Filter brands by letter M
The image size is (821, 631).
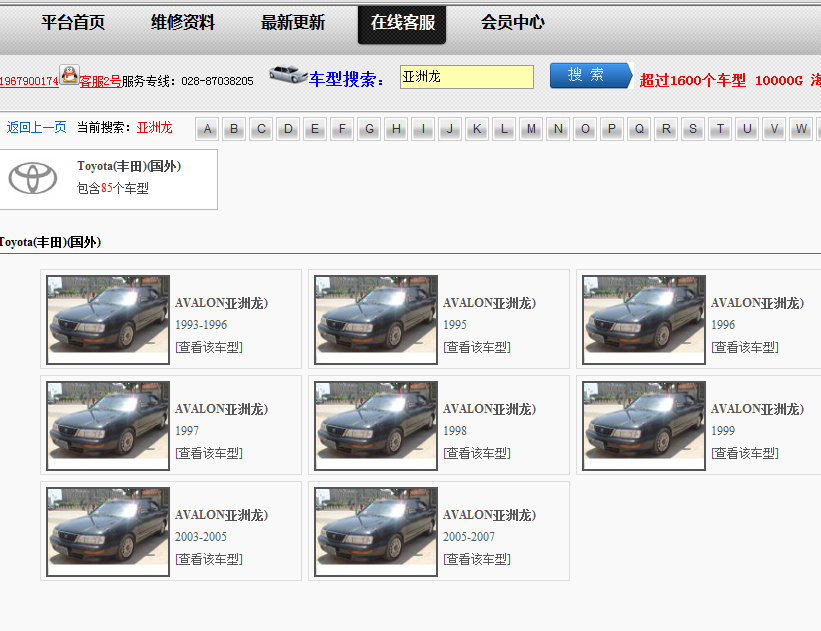(531, 129)
